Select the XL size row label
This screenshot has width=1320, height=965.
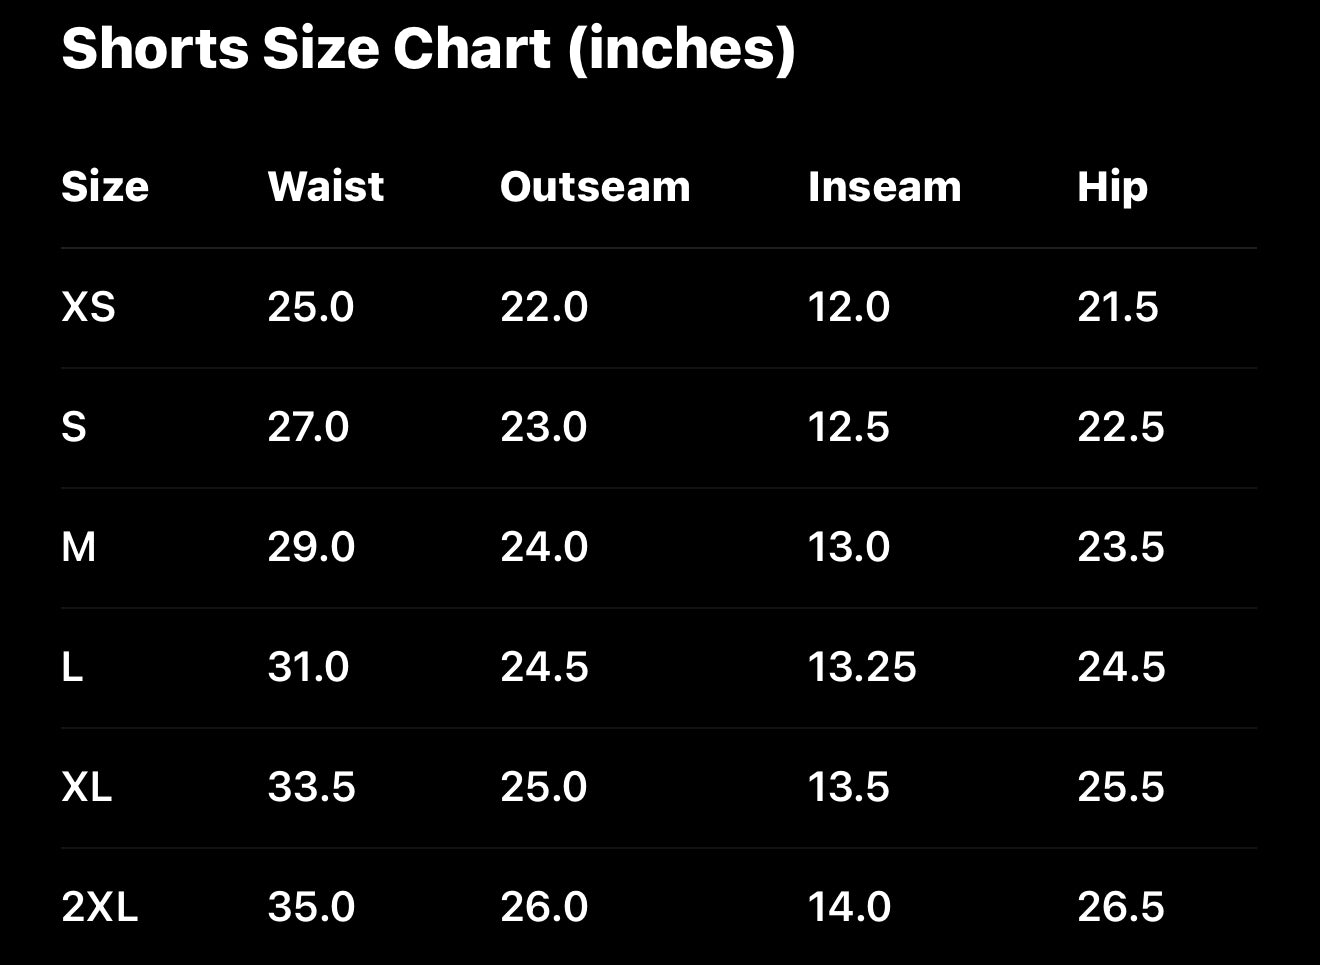click(x=86, y=787)
